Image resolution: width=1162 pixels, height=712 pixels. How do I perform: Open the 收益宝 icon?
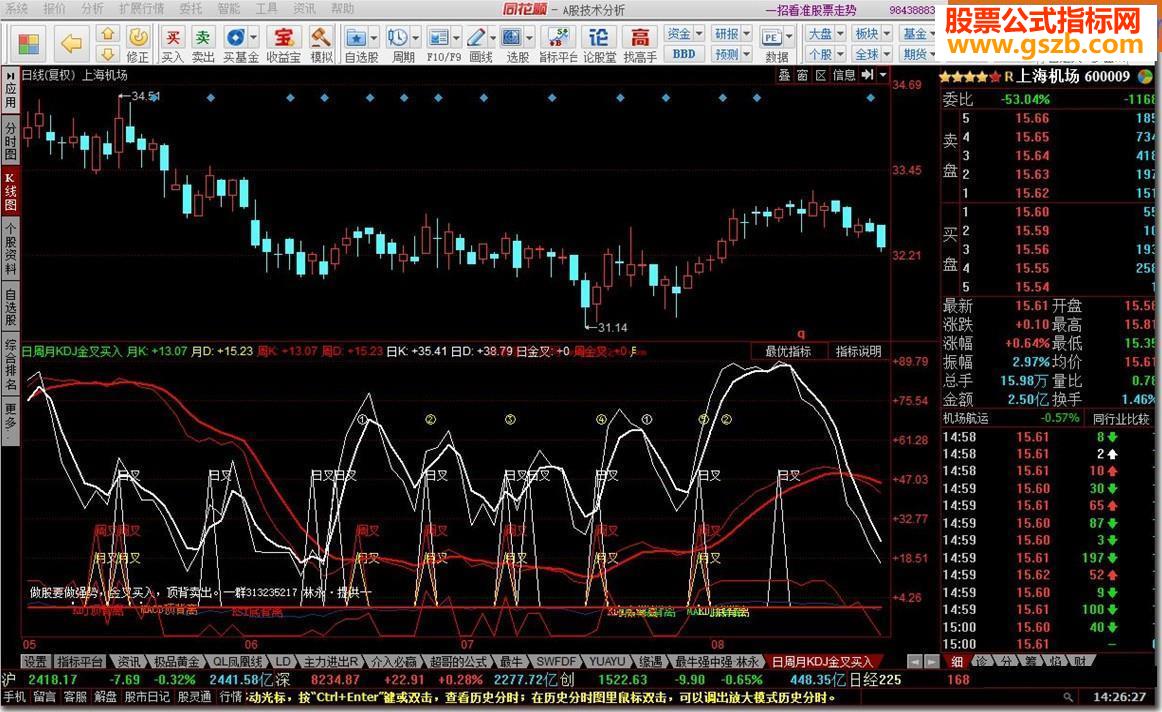coord(284,44)
